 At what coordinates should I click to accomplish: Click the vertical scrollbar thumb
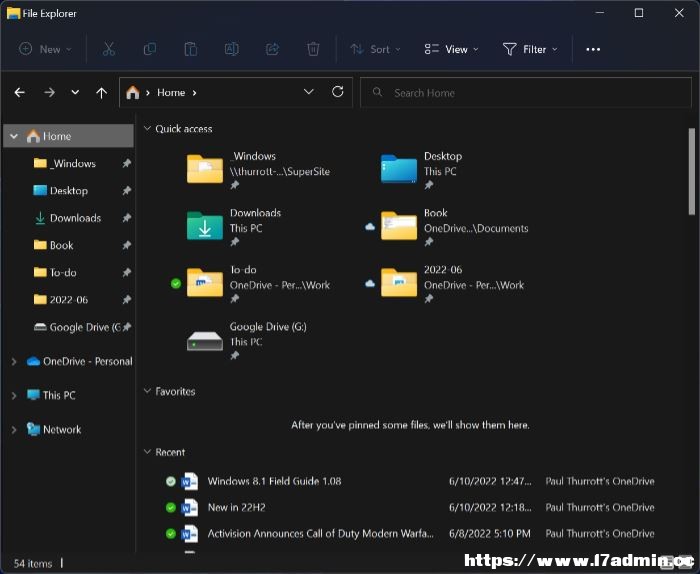pyautogui.click(x=691, y=172)
